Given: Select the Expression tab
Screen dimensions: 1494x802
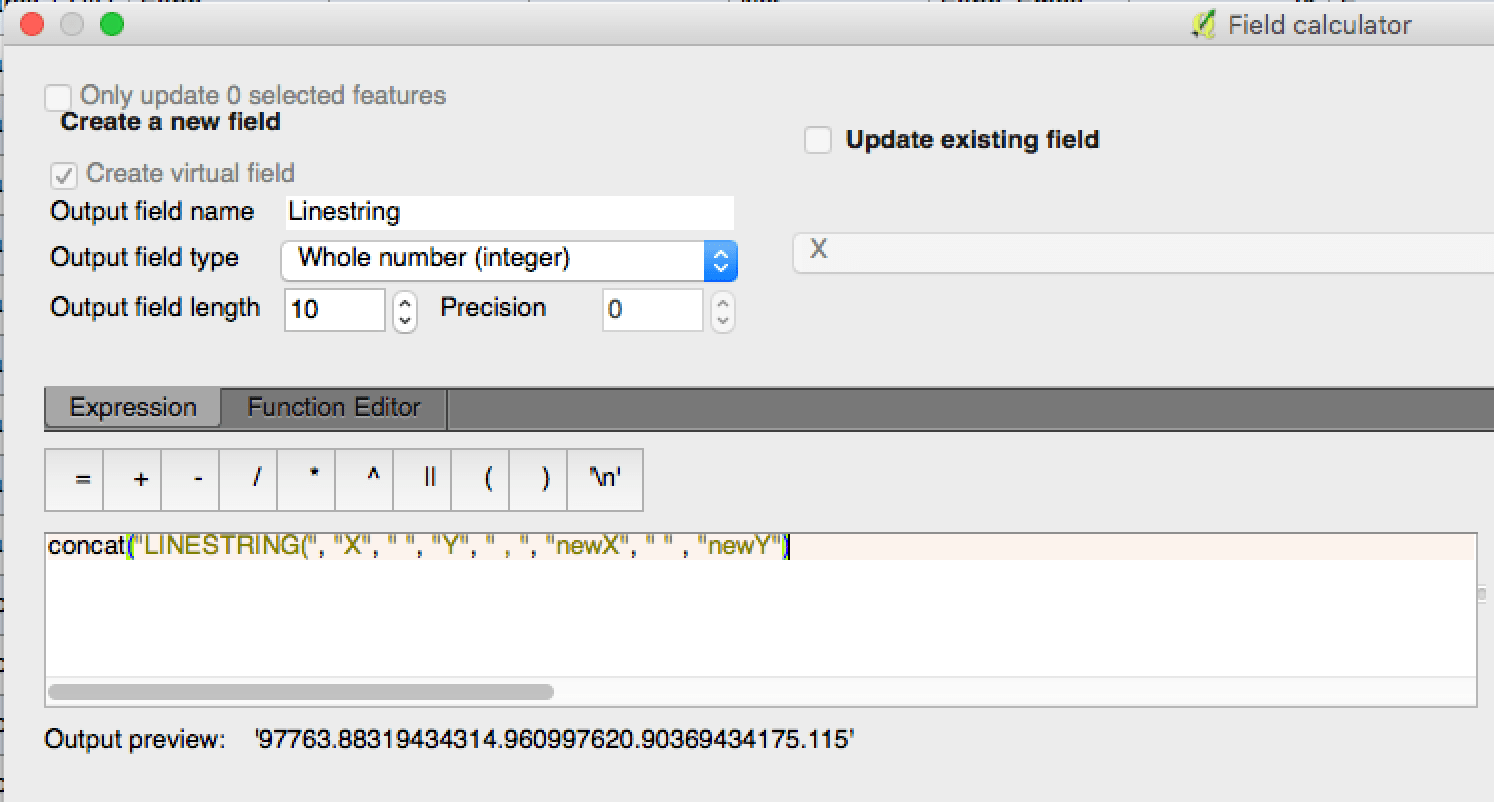Looking at the screenshot, I should [133, 408].
